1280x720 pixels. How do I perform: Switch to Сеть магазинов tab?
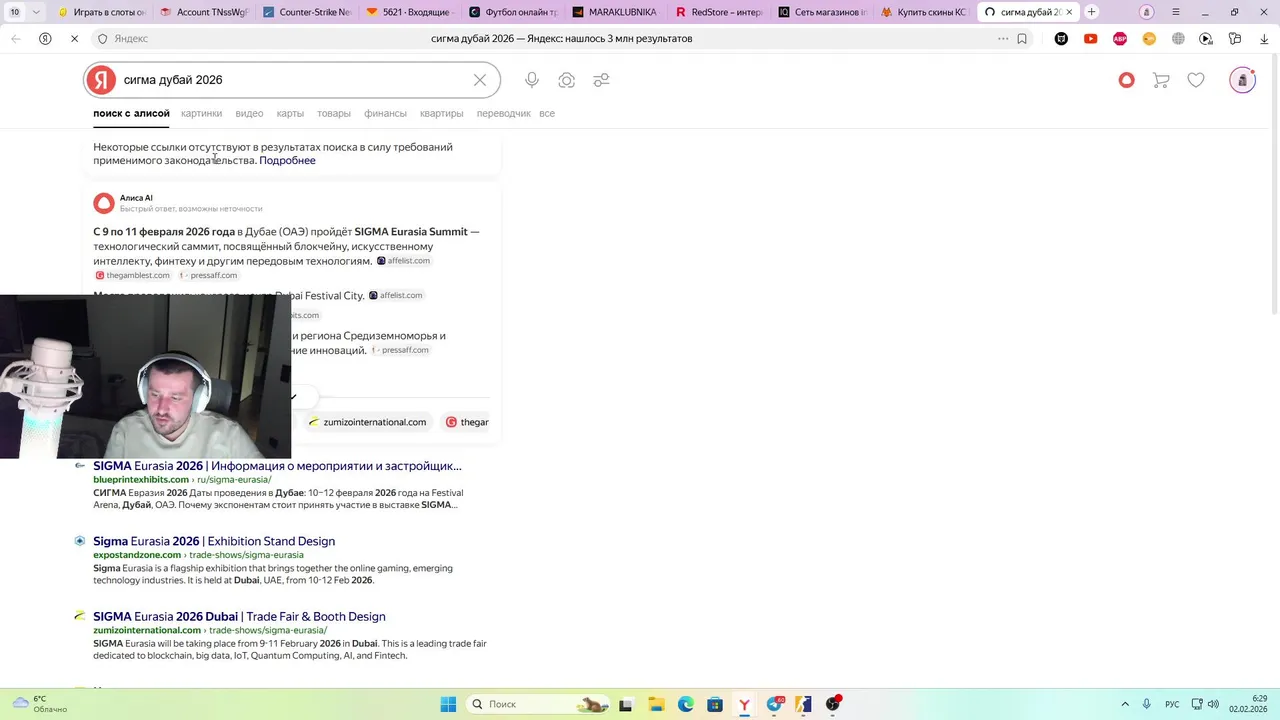click(822, 12)
